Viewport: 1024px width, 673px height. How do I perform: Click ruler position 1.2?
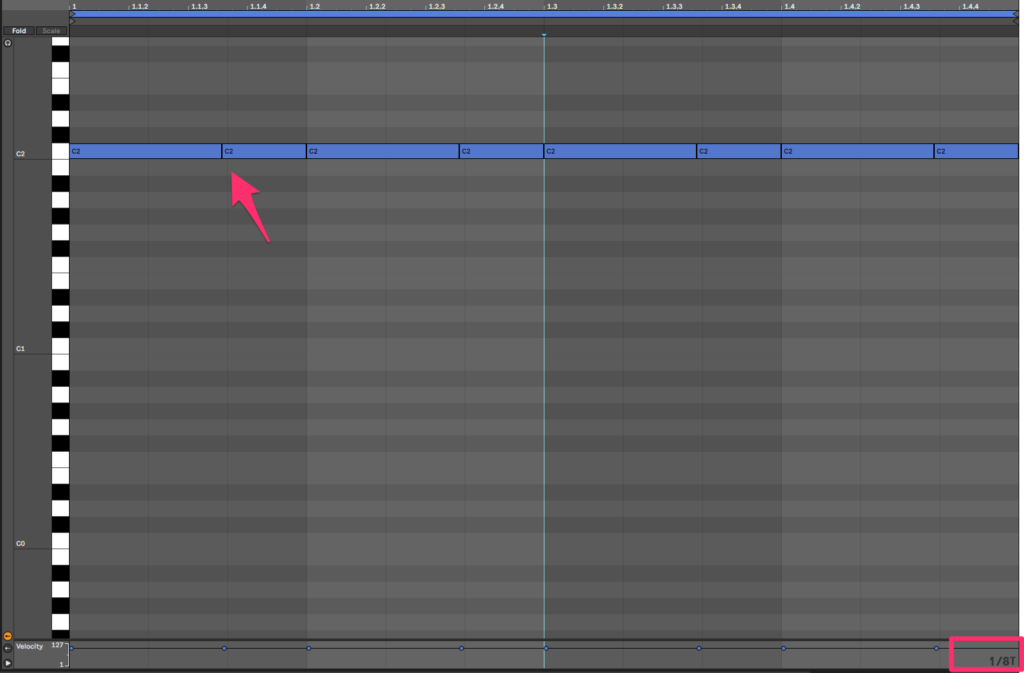click(314, 7)
